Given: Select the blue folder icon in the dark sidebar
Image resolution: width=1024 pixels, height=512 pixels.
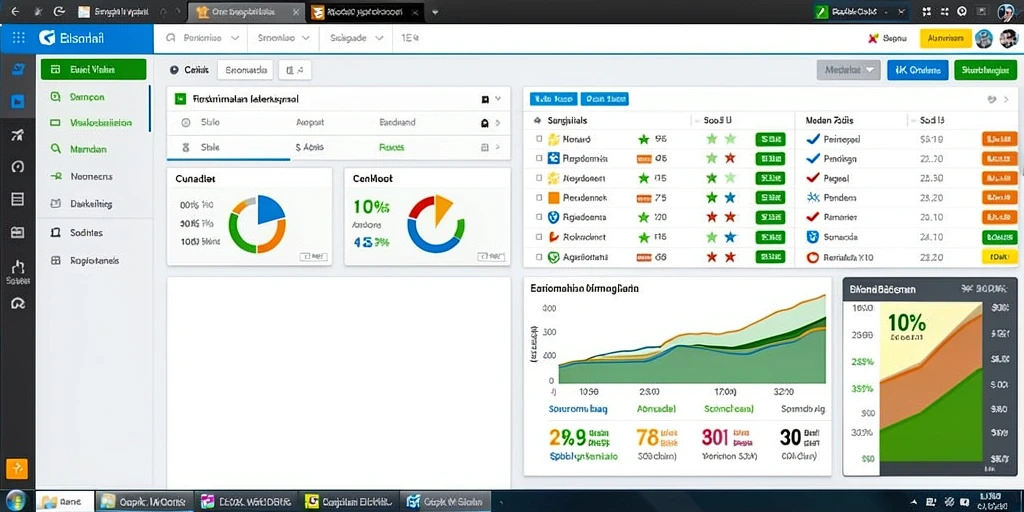Looking at the screenshot, I should point(18,101).
